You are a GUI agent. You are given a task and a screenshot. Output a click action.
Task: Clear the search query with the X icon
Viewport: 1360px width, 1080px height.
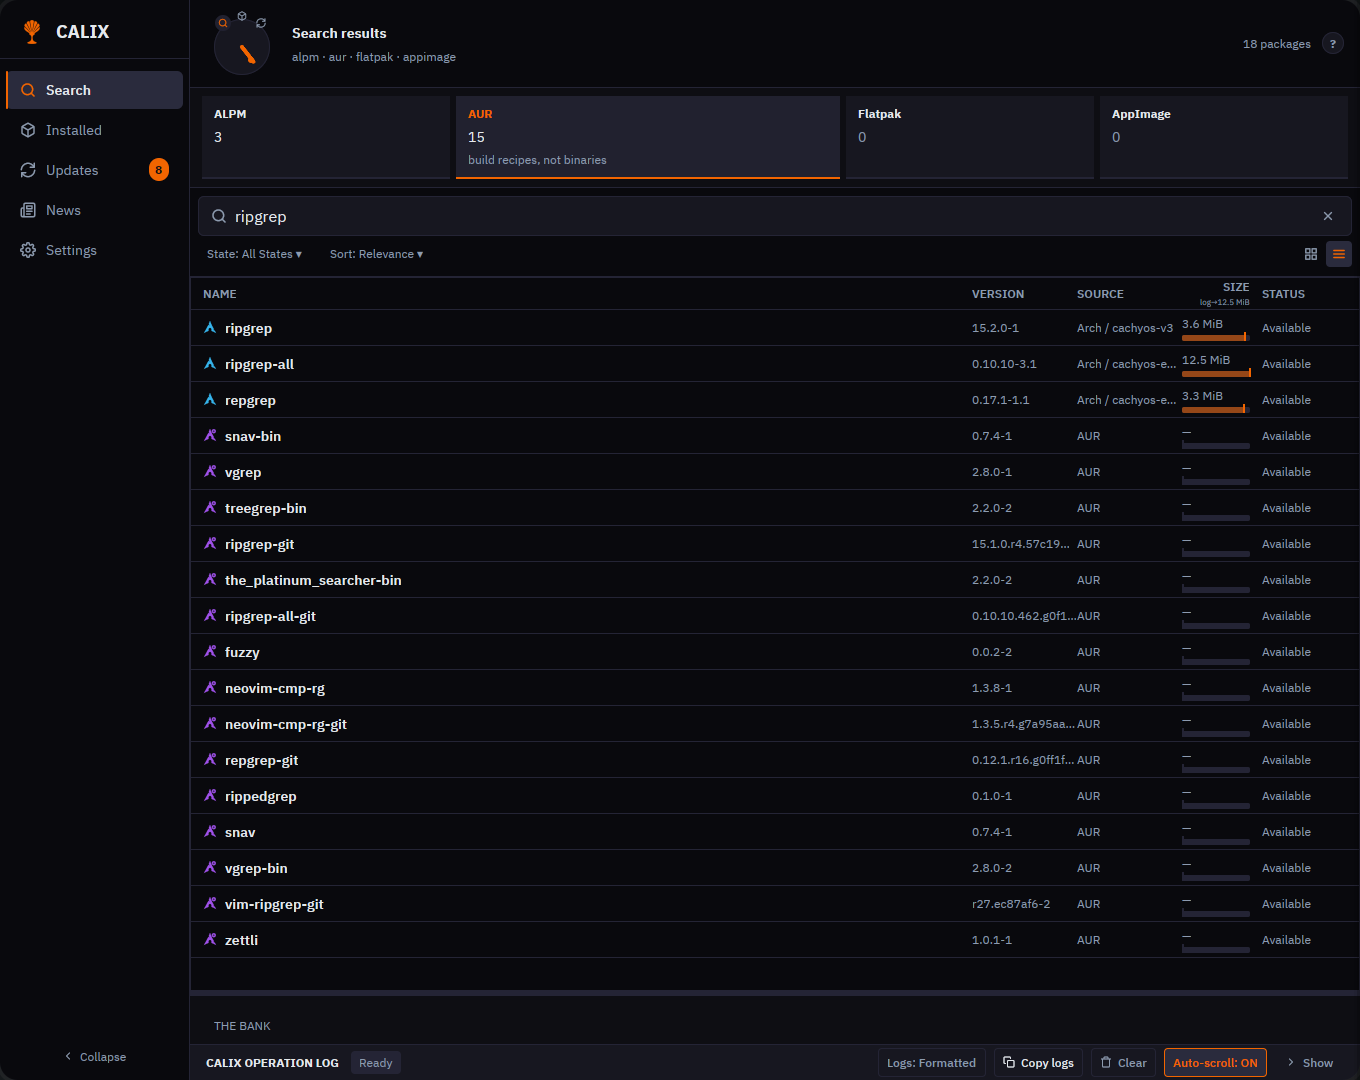click(x=1328, y=216)
